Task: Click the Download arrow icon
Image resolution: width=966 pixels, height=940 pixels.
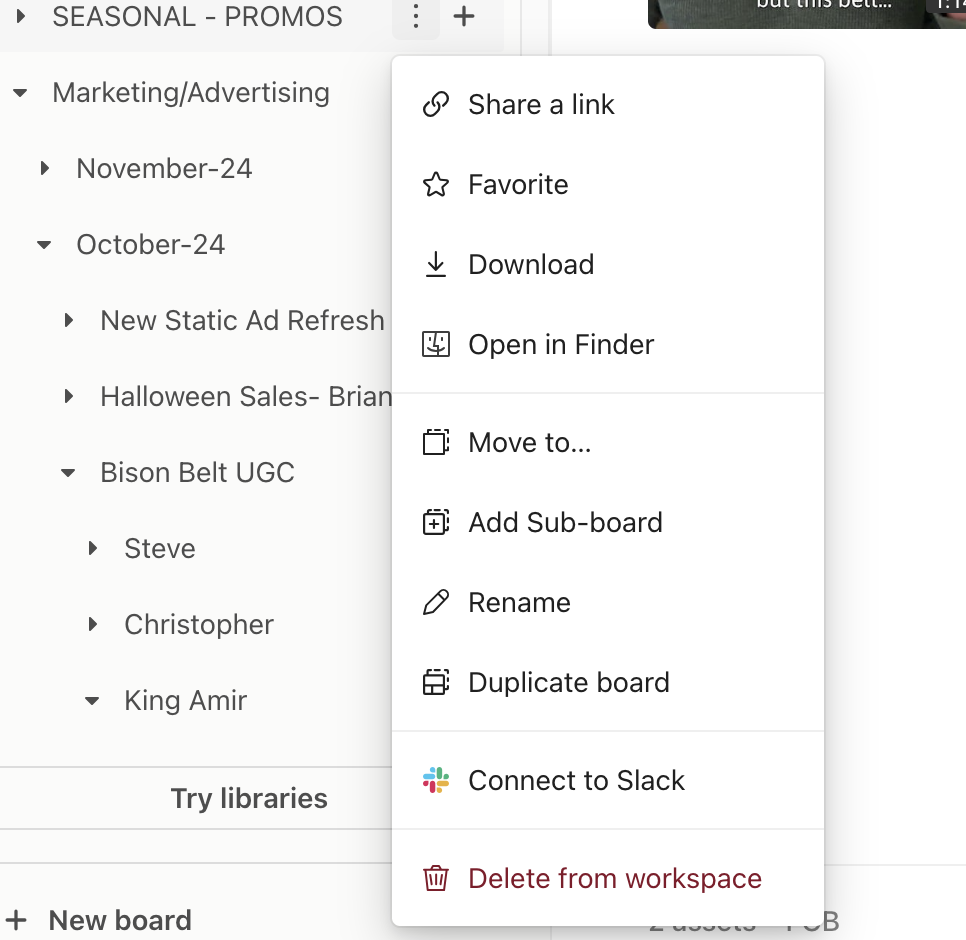Action: [436, 265]
